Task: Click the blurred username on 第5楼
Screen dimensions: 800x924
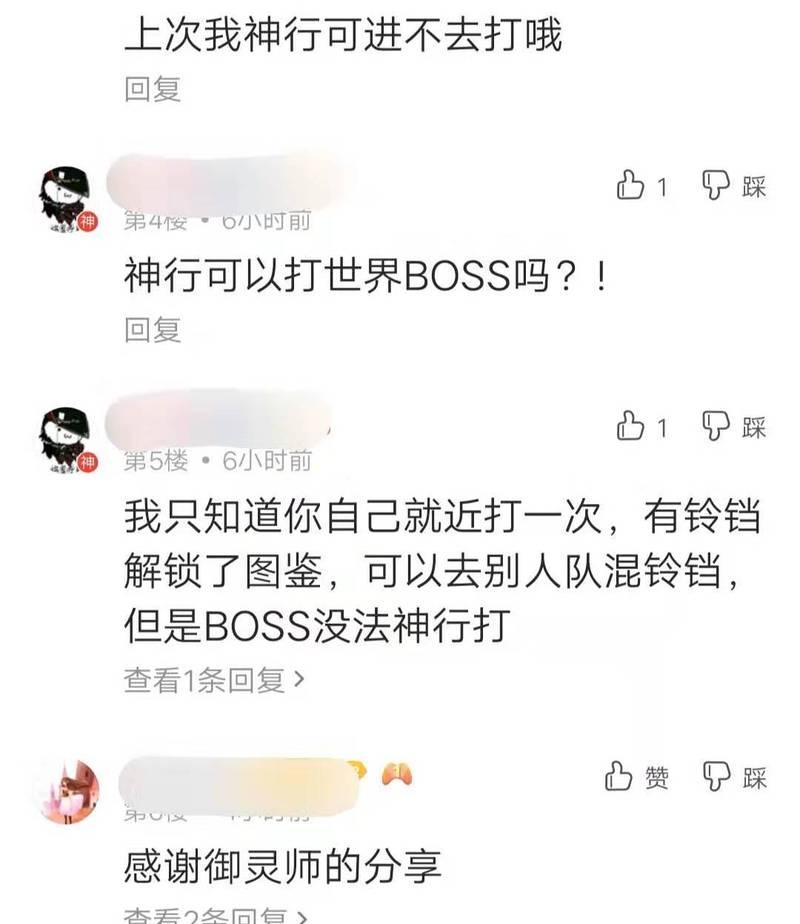Action: point(218,420)
